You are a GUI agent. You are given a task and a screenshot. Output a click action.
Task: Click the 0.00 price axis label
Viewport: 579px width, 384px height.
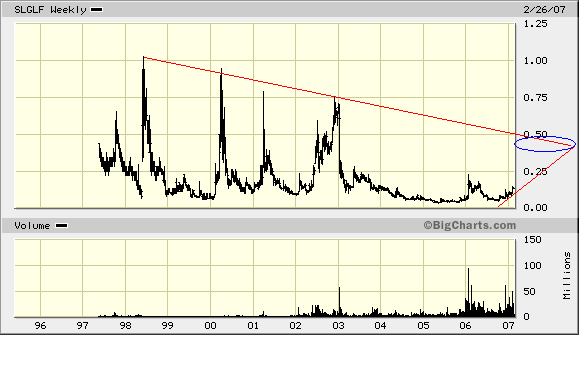tap(535, 208)
